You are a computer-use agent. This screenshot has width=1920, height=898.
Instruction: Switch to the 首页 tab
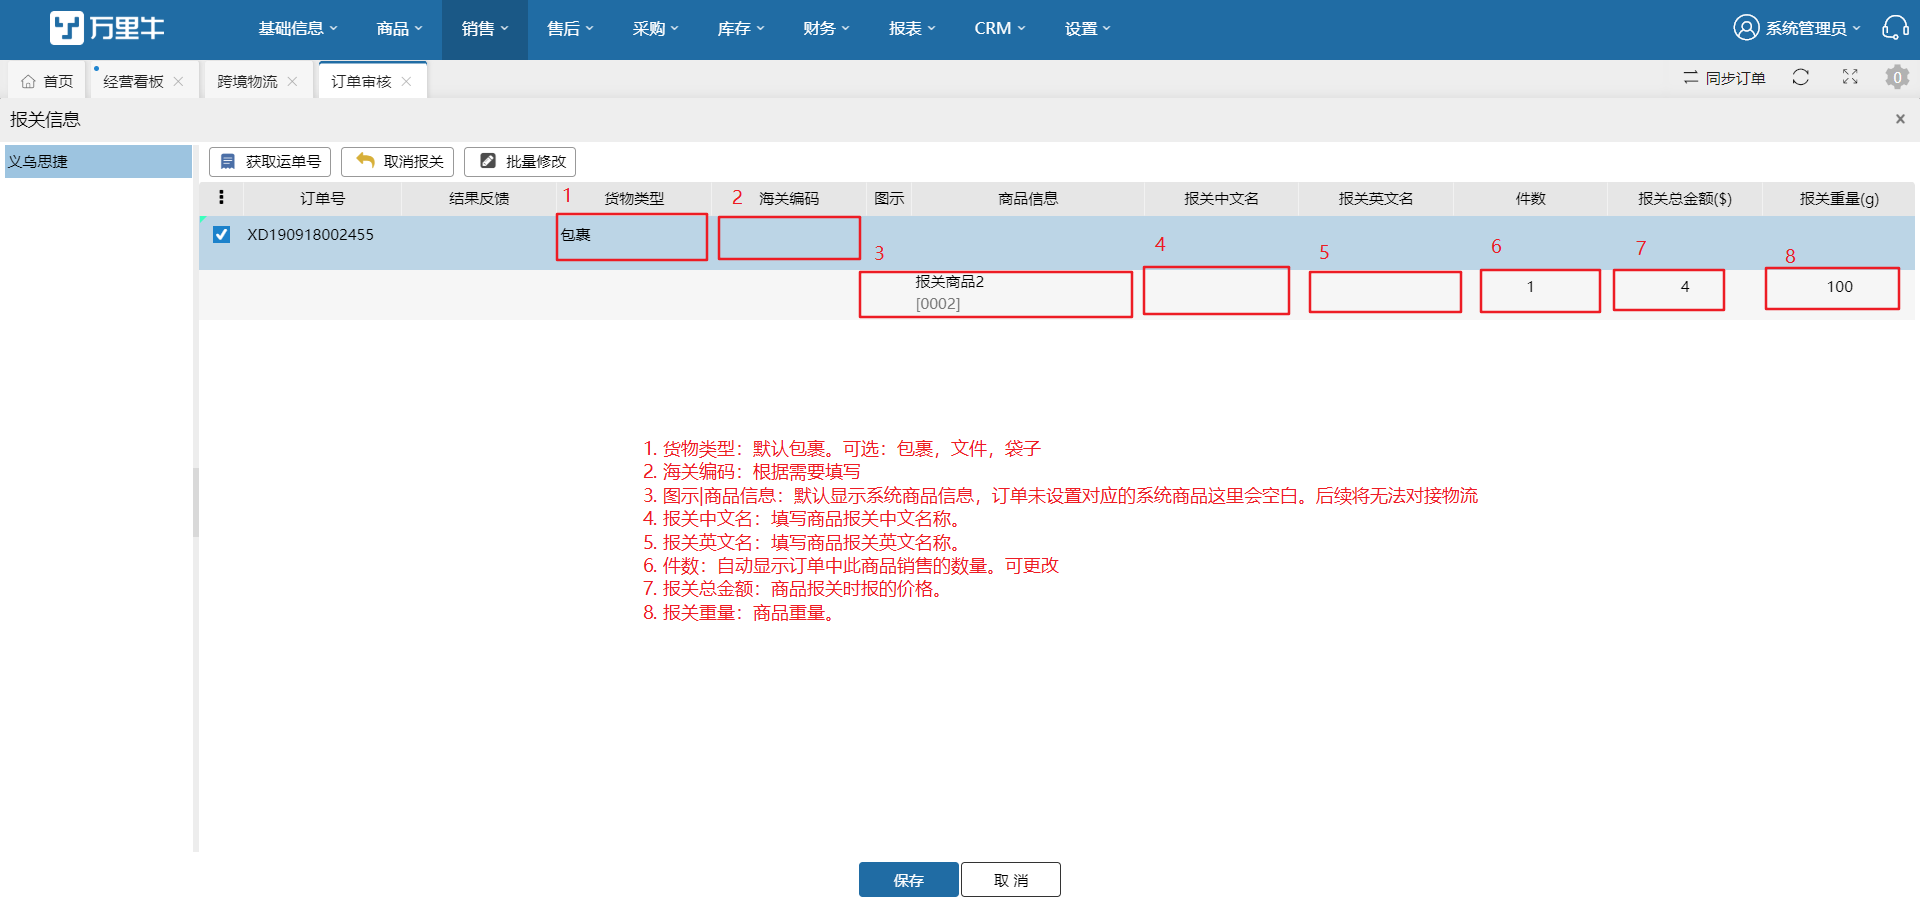click(x=47, y=81)
